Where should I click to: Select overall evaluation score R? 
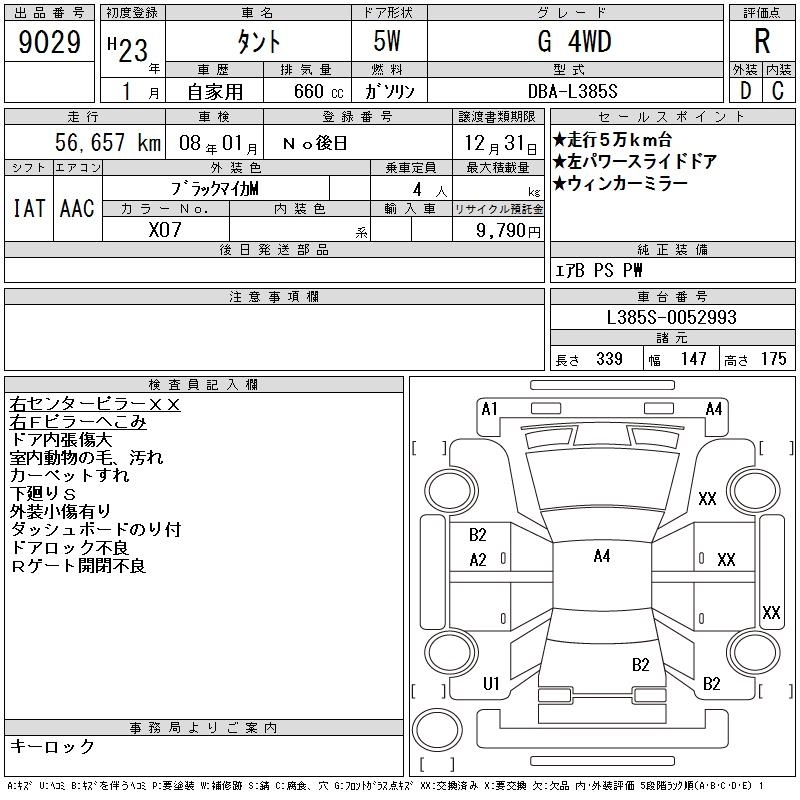[x=762, y=41]
